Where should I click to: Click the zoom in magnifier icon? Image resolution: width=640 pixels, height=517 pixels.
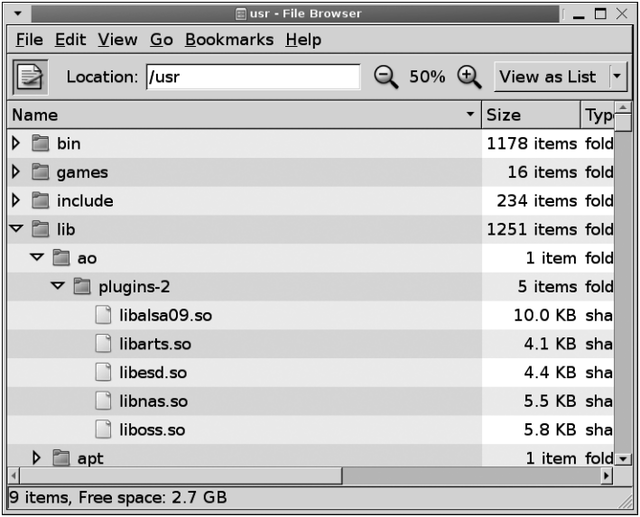click(468, 77)
